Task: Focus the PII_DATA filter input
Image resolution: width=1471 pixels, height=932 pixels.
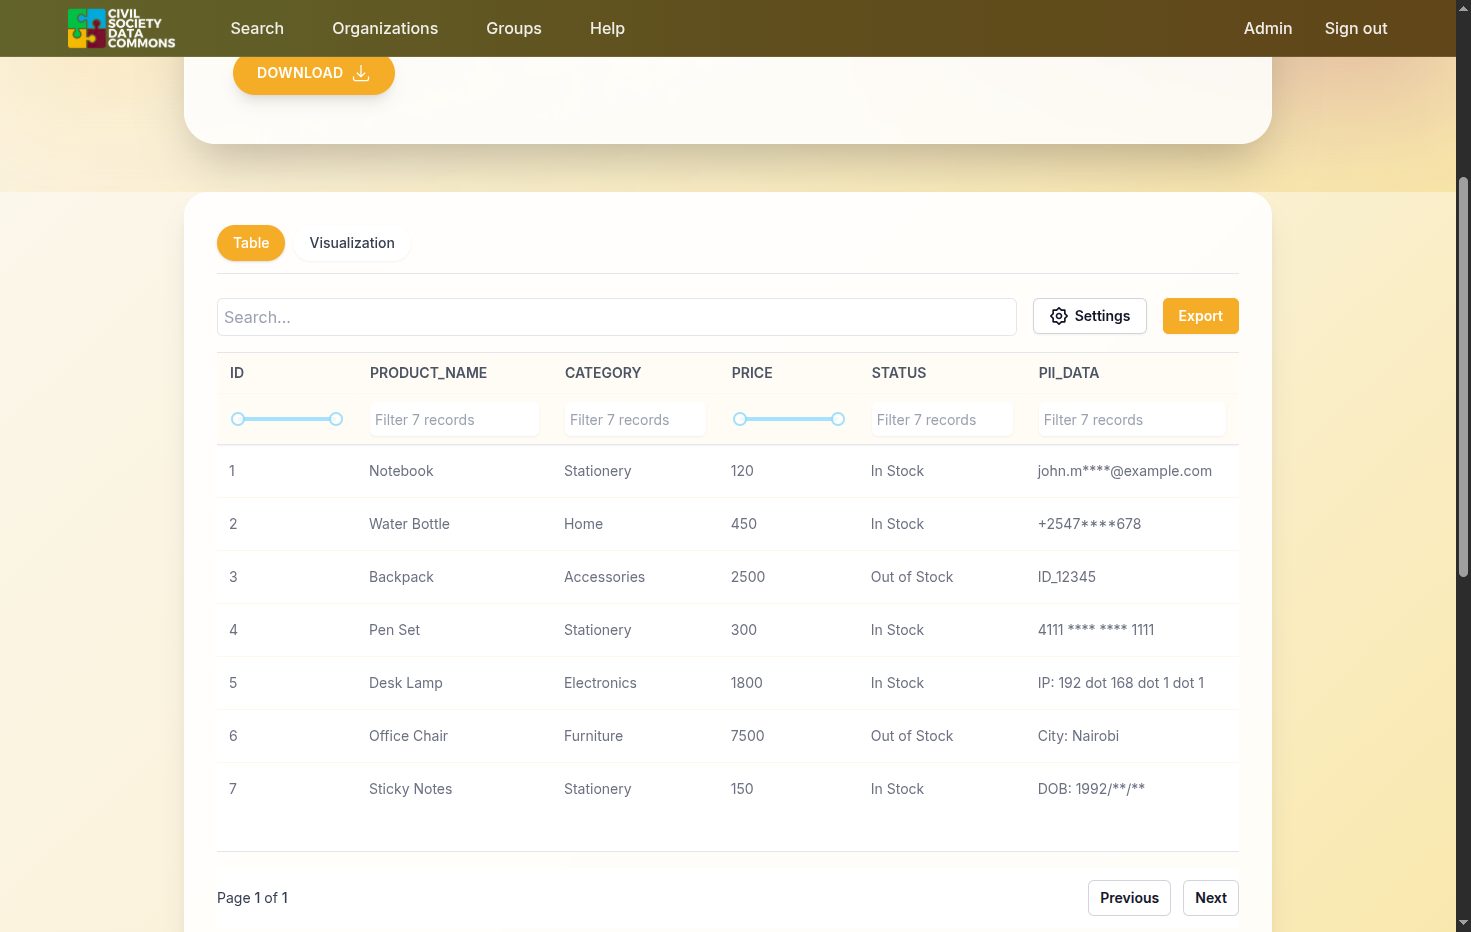Action: [1132, 420]
